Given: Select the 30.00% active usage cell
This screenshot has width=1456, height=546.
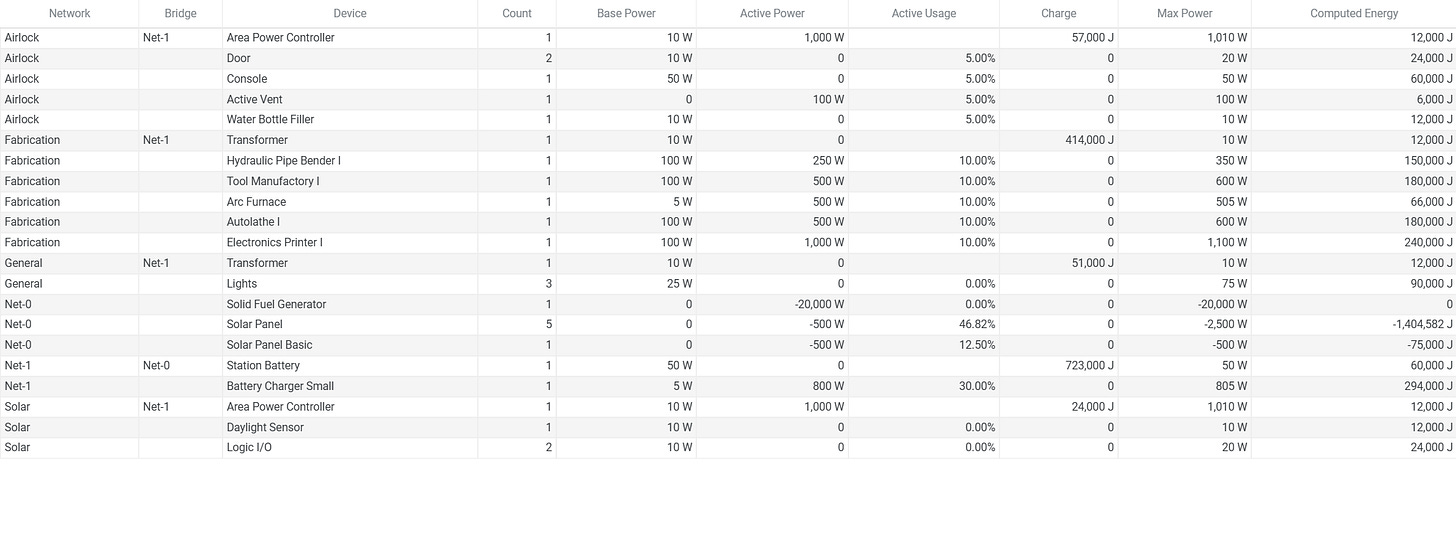Looking at the screenshot, I should click(x=924, y=387).
